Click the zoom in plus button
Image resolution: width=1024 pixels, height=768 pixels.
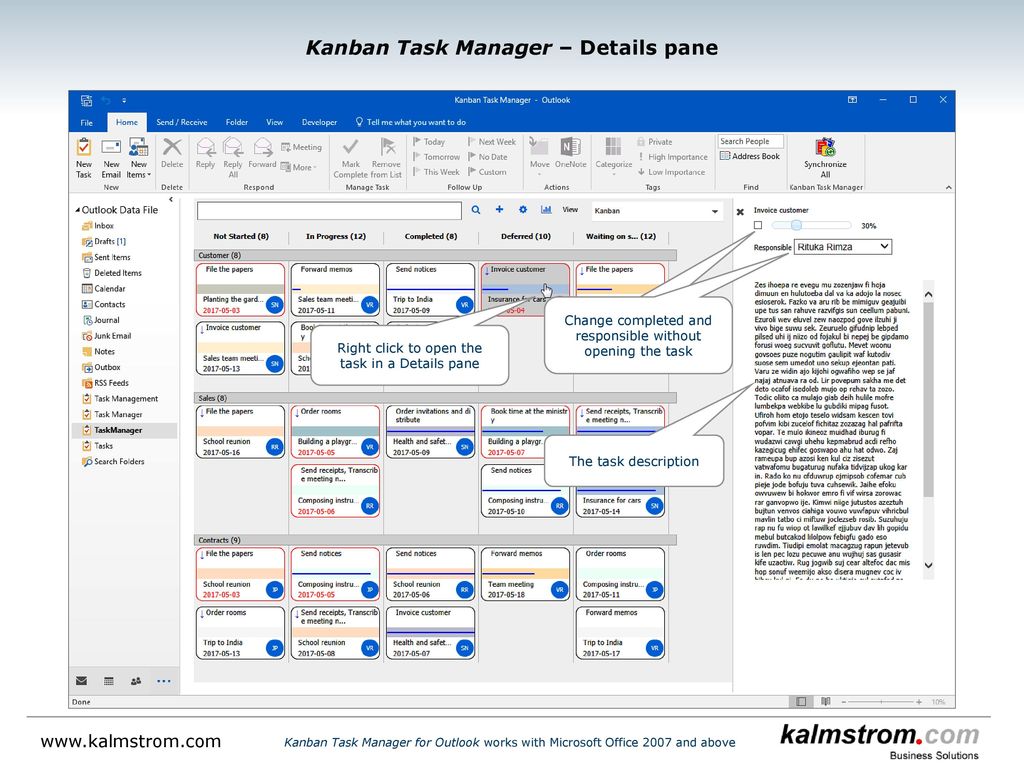(x=919, y=702)
